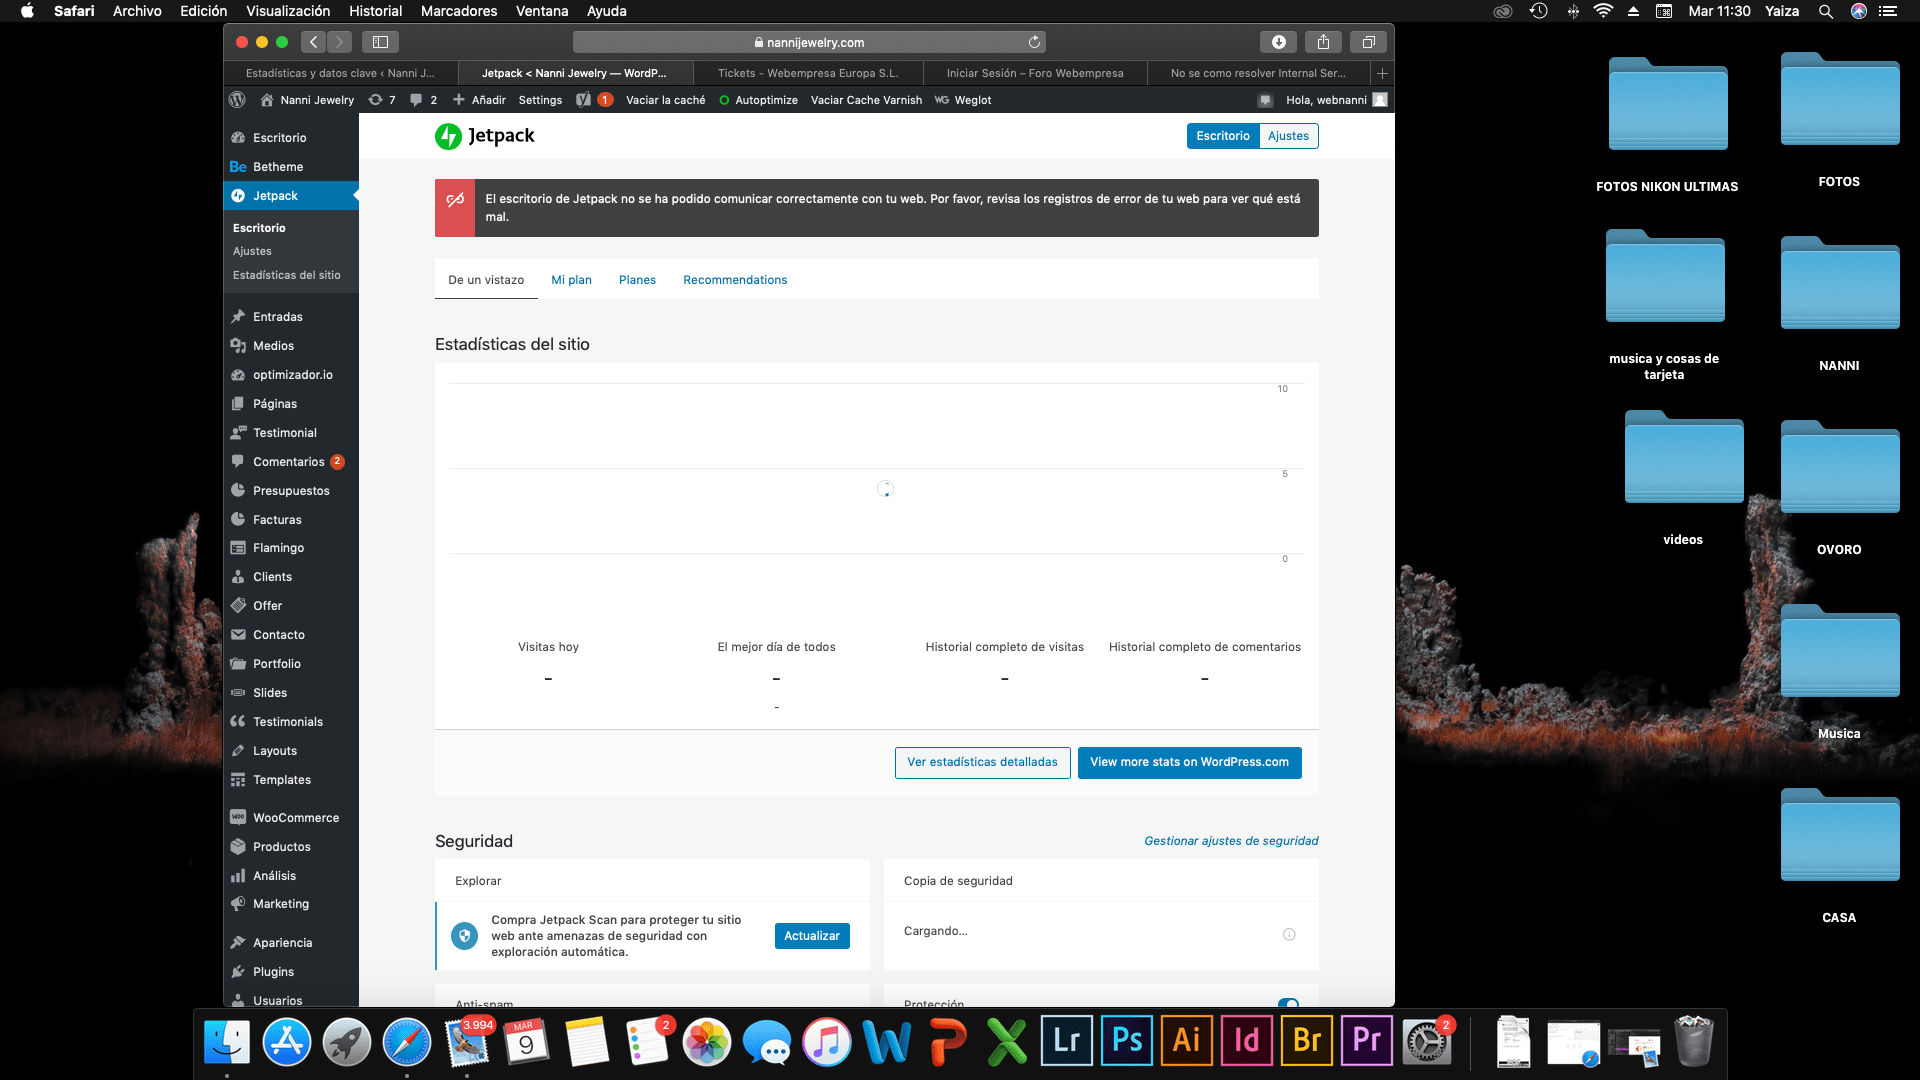1920x1080 pixels.
Task: Click Vaciar la caché in admin bar
Action: pyautogui.click(x=665, y=100)
